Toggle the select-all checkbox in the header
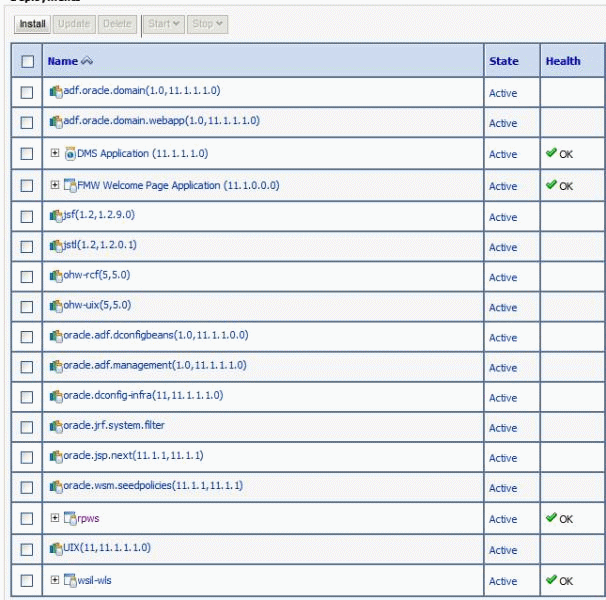This screenshot has height=600, width=606. 27,61
